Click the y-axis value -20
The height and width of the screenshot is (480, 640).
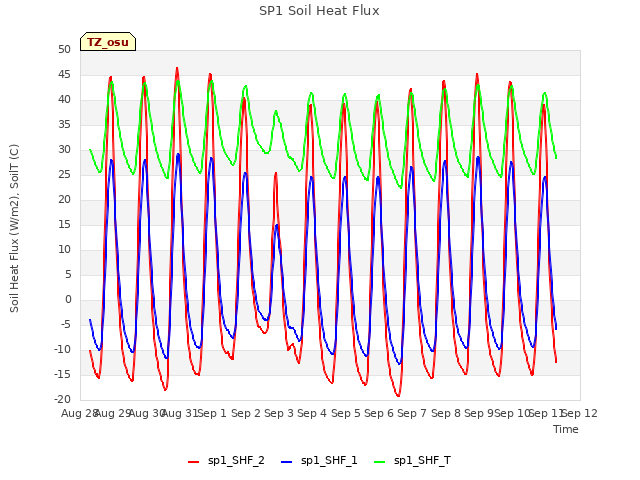[x=62, y=400]
